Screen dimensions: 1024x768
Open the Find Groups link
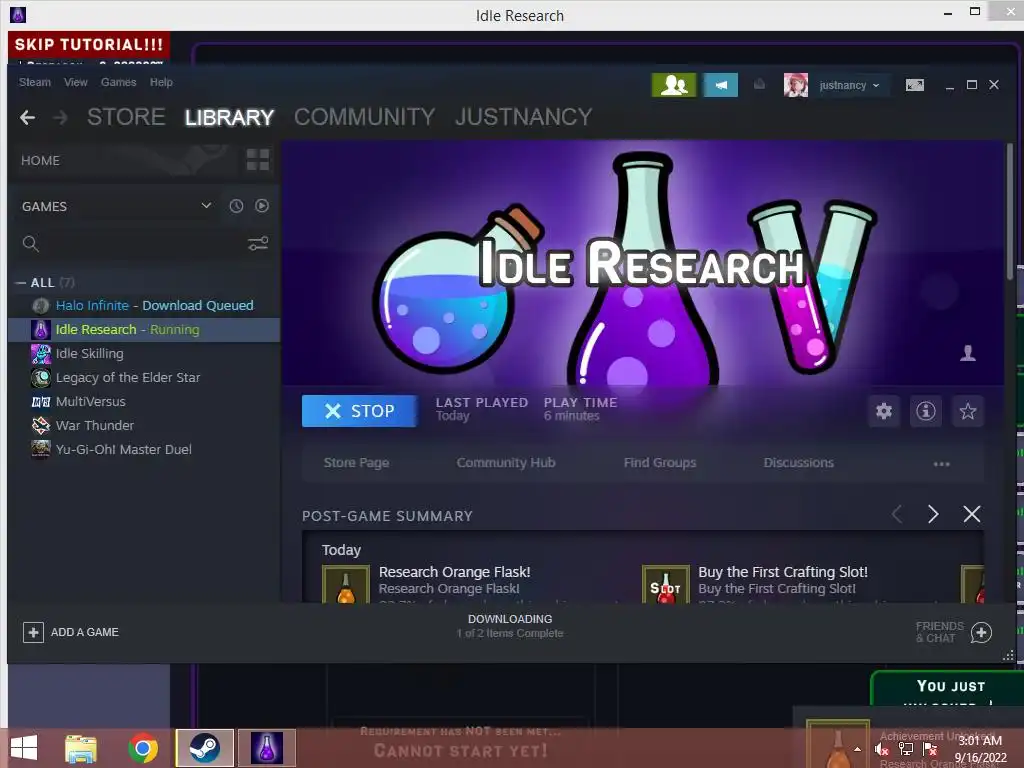click(x=660, y=463)
